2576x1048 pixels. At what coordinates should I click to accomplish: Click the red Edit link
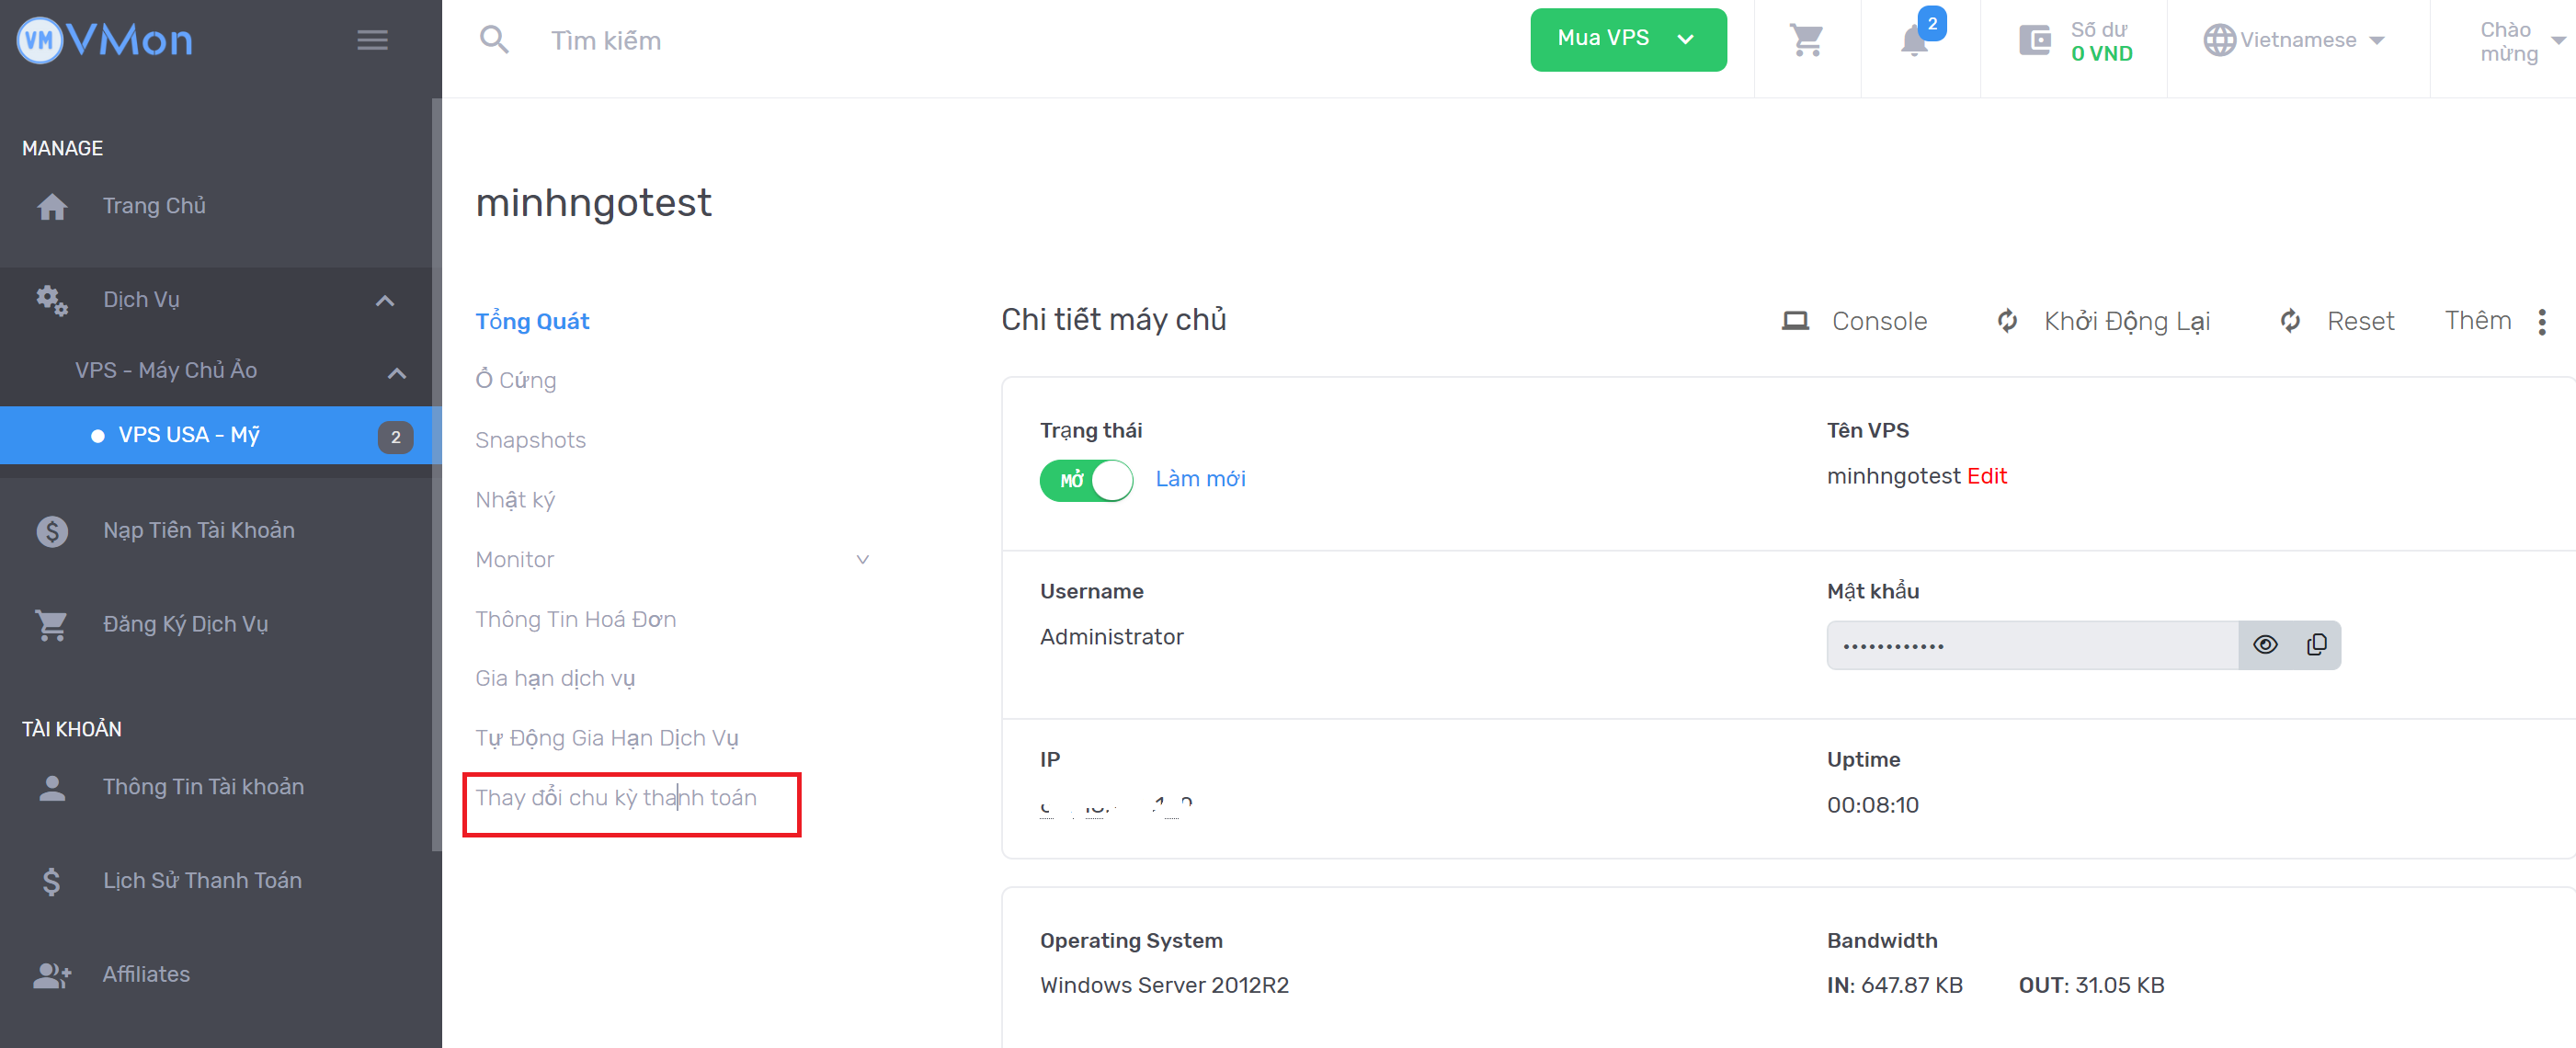[x=1986, y=476]
